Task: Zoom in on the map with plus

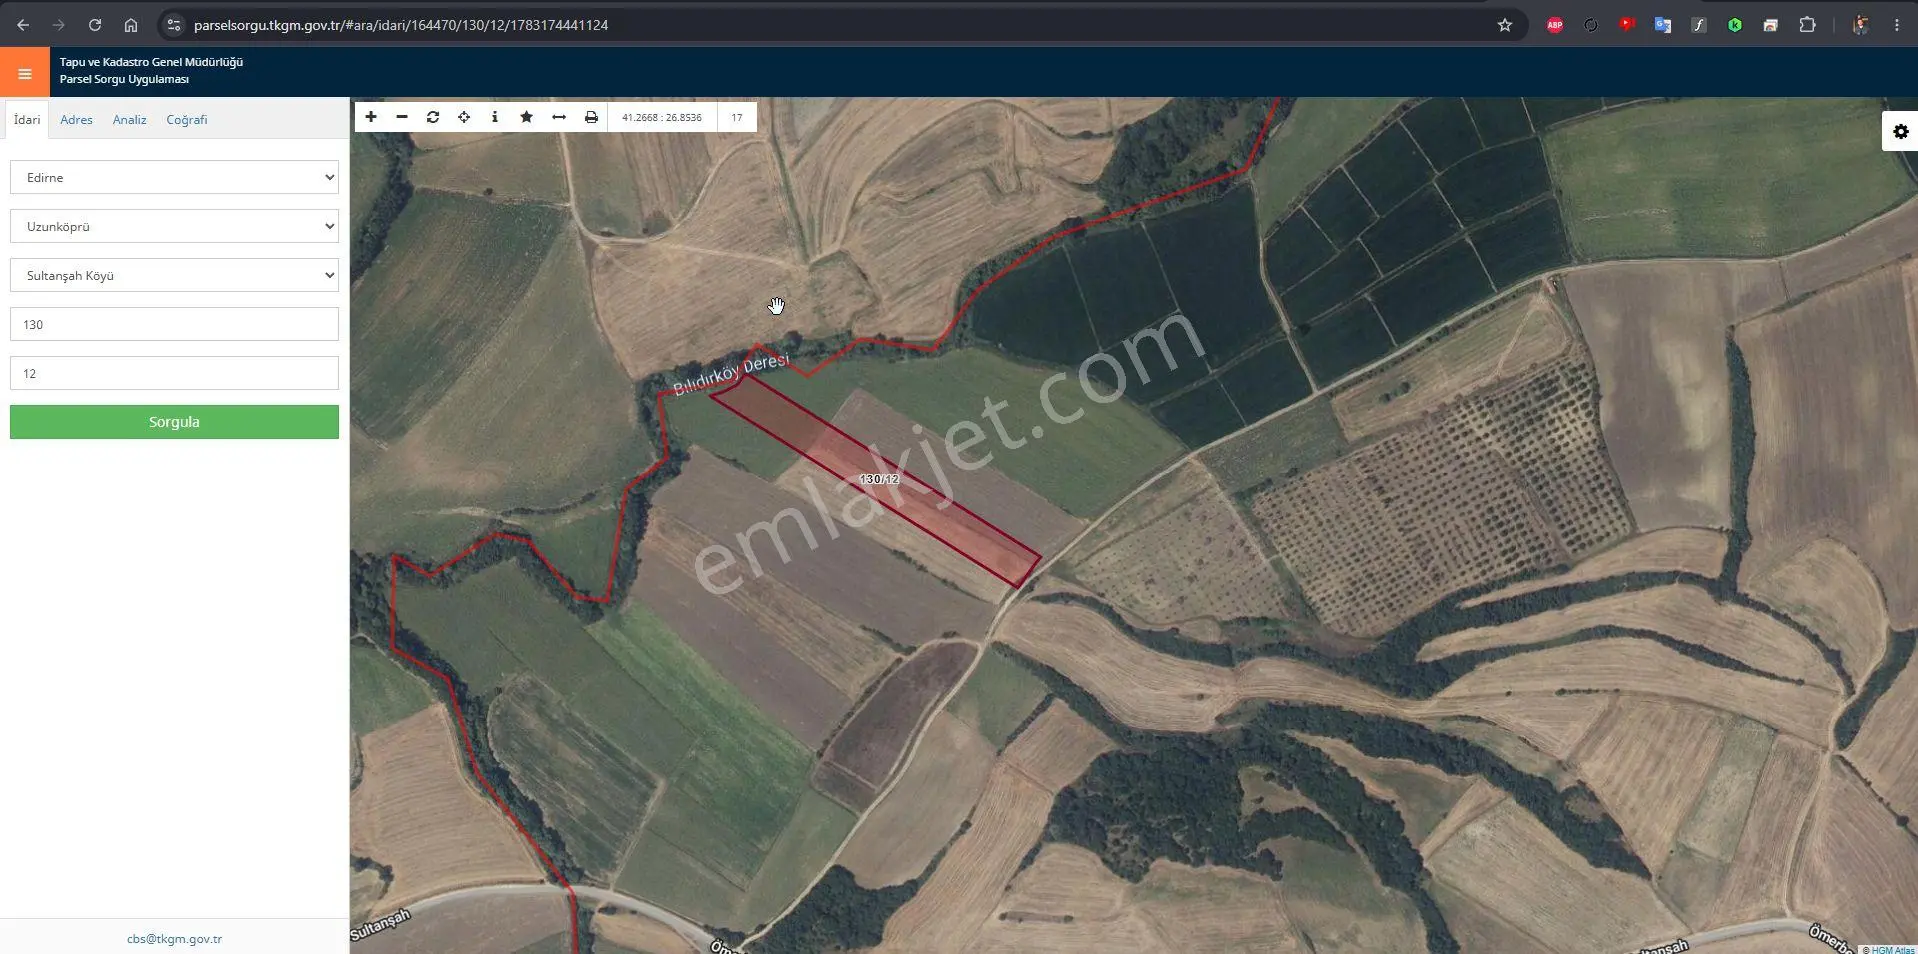Action: coord(371,117)
